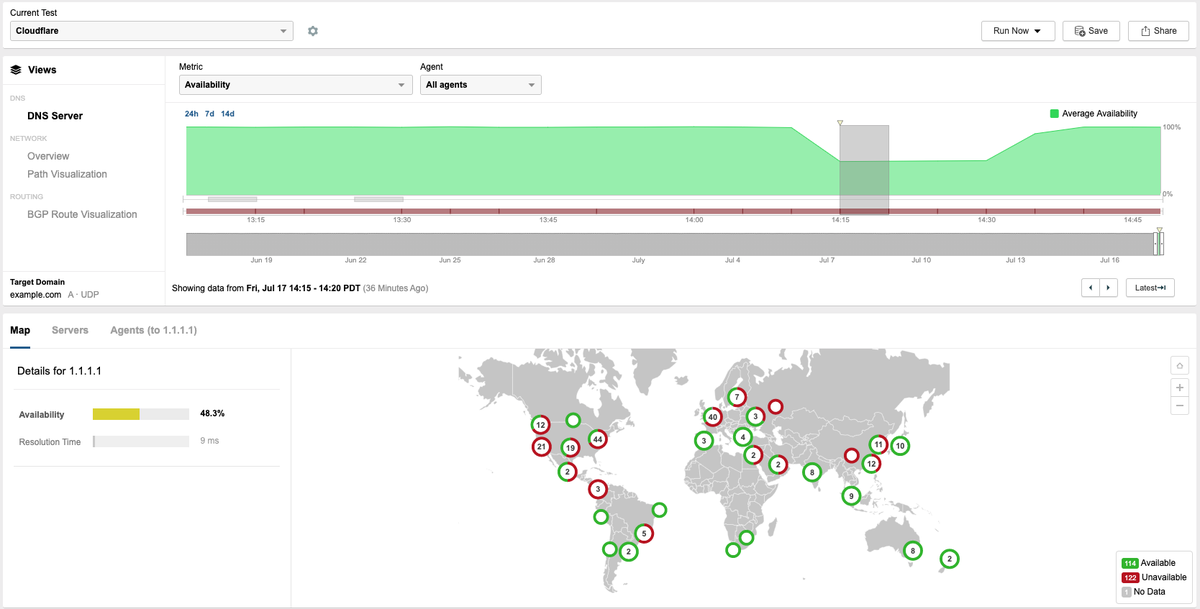Zoom in on the map

point(1180,387)
